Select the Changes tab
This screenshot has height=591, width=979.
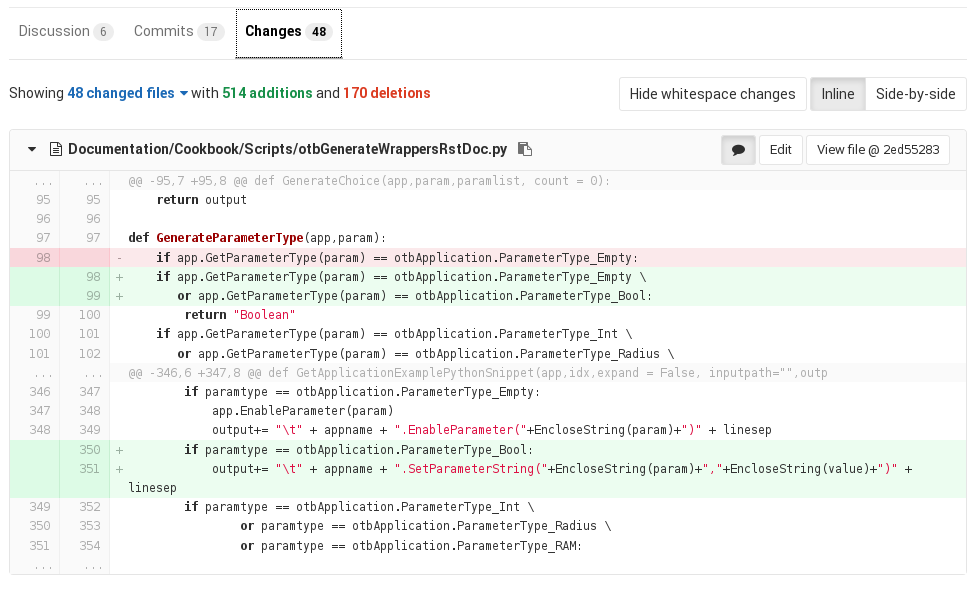288,32
